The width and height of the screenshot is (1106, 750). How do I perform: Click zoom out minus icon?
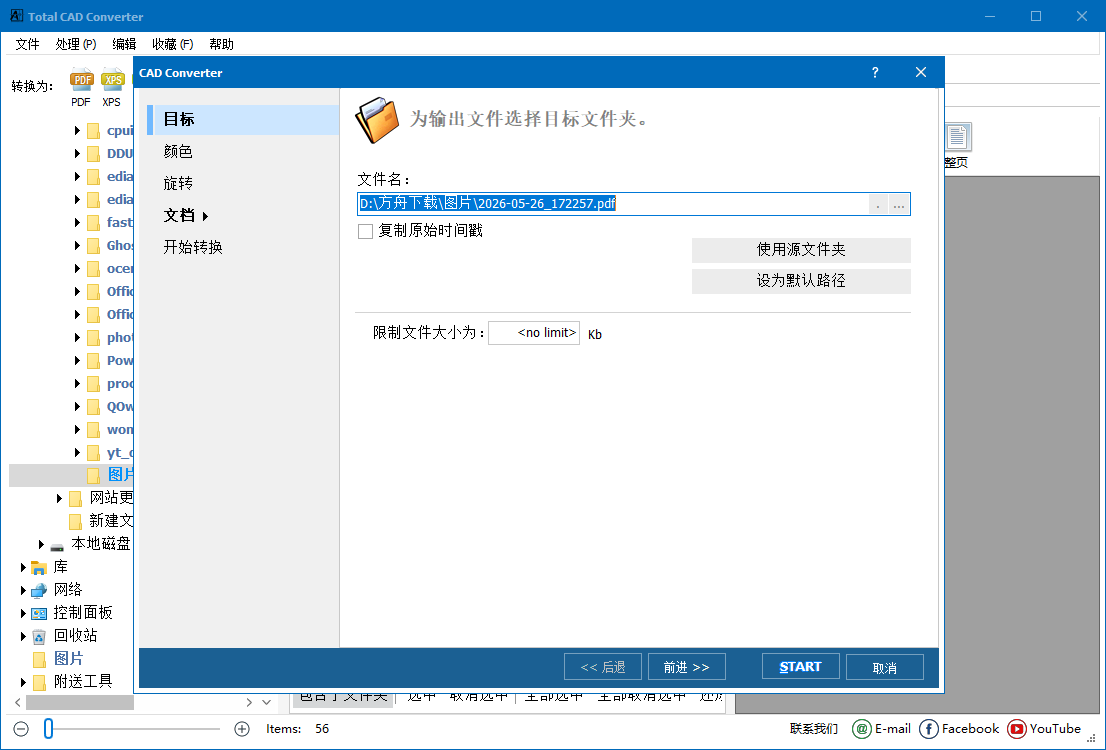click(x=21, y=729)
